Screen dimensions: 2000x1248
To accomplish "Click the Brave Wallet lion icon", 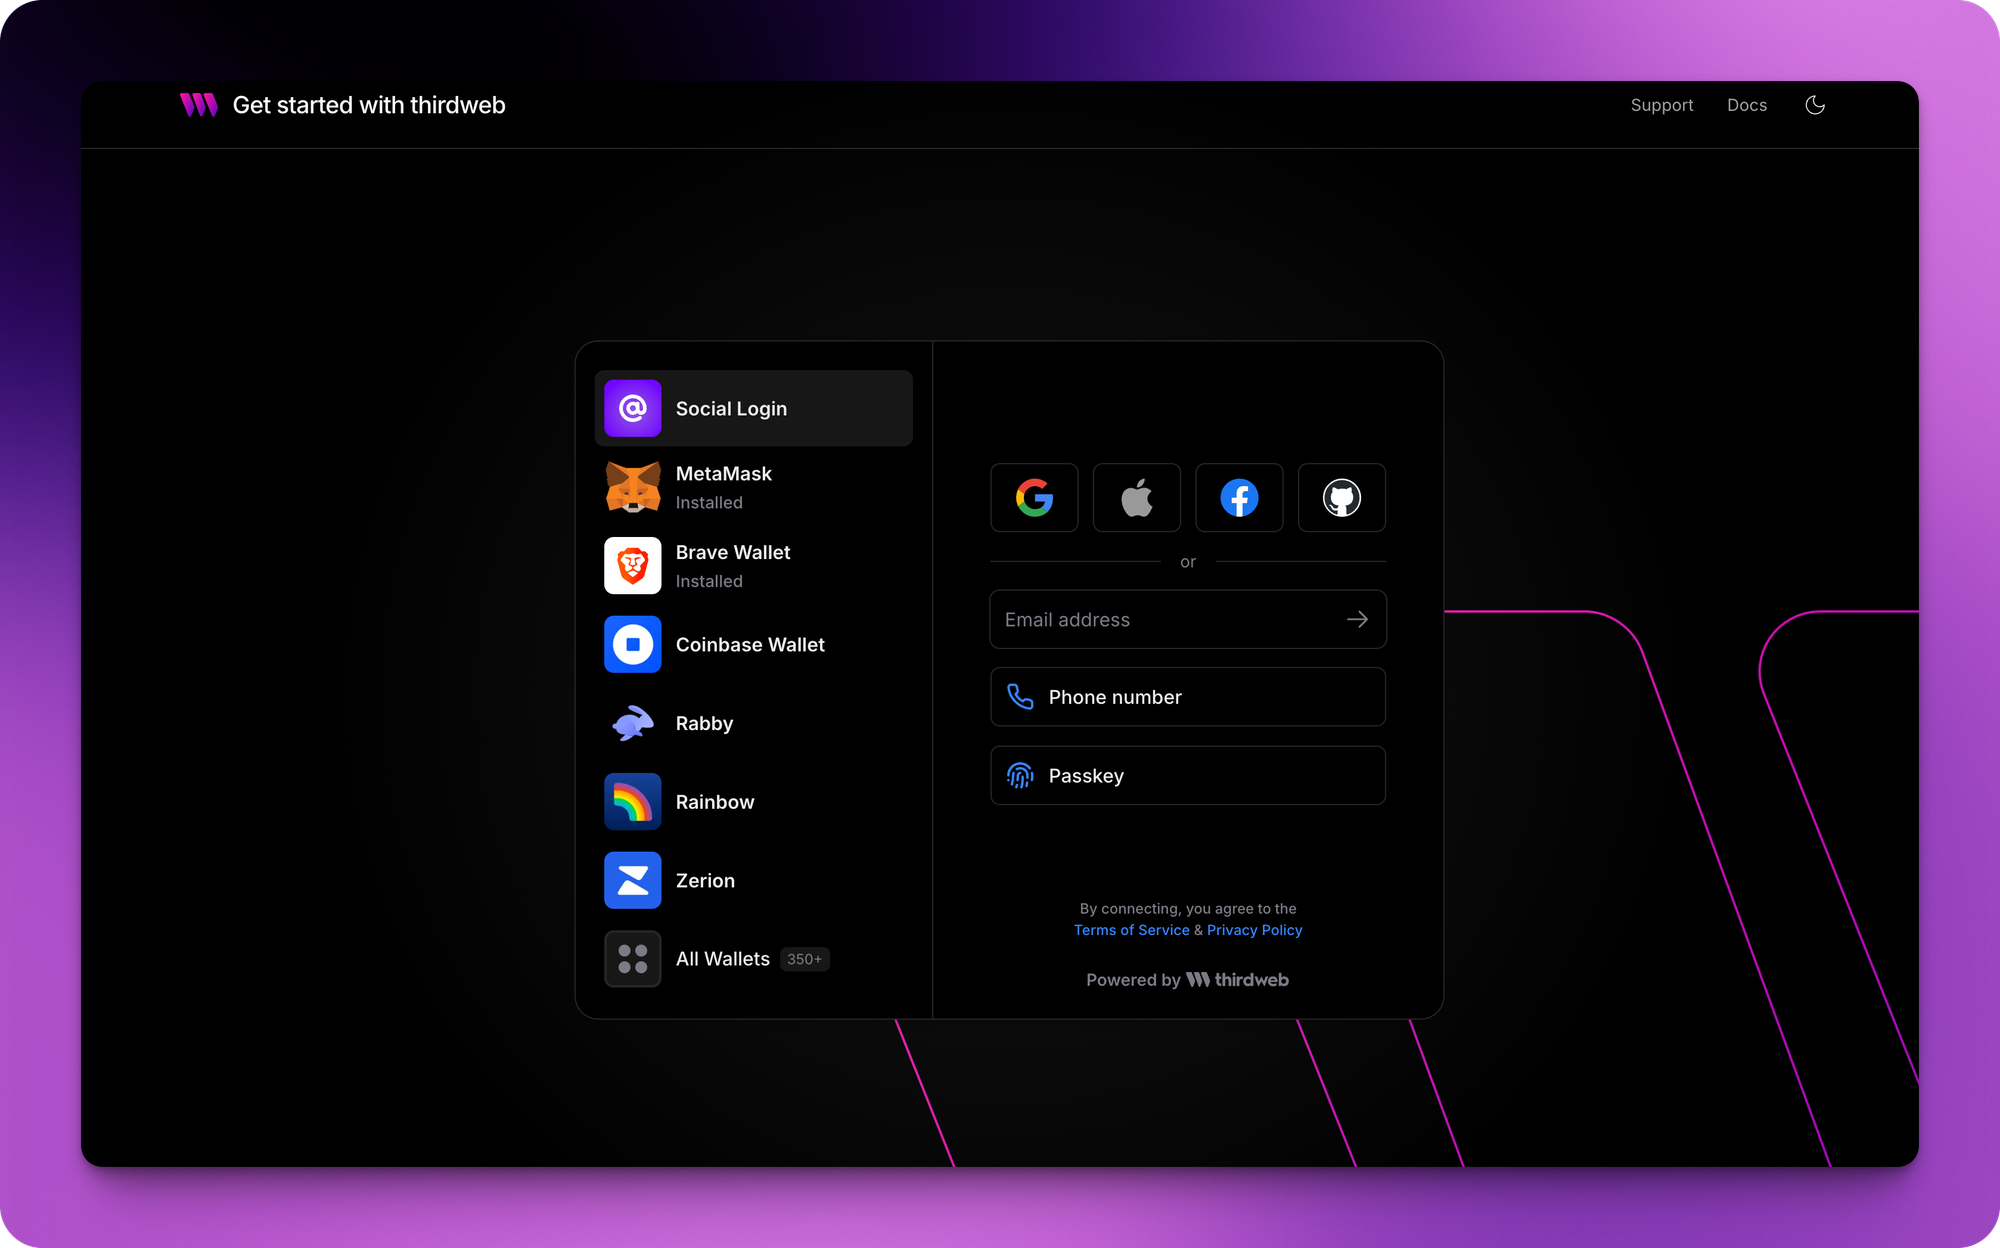I will pos(632,566).
